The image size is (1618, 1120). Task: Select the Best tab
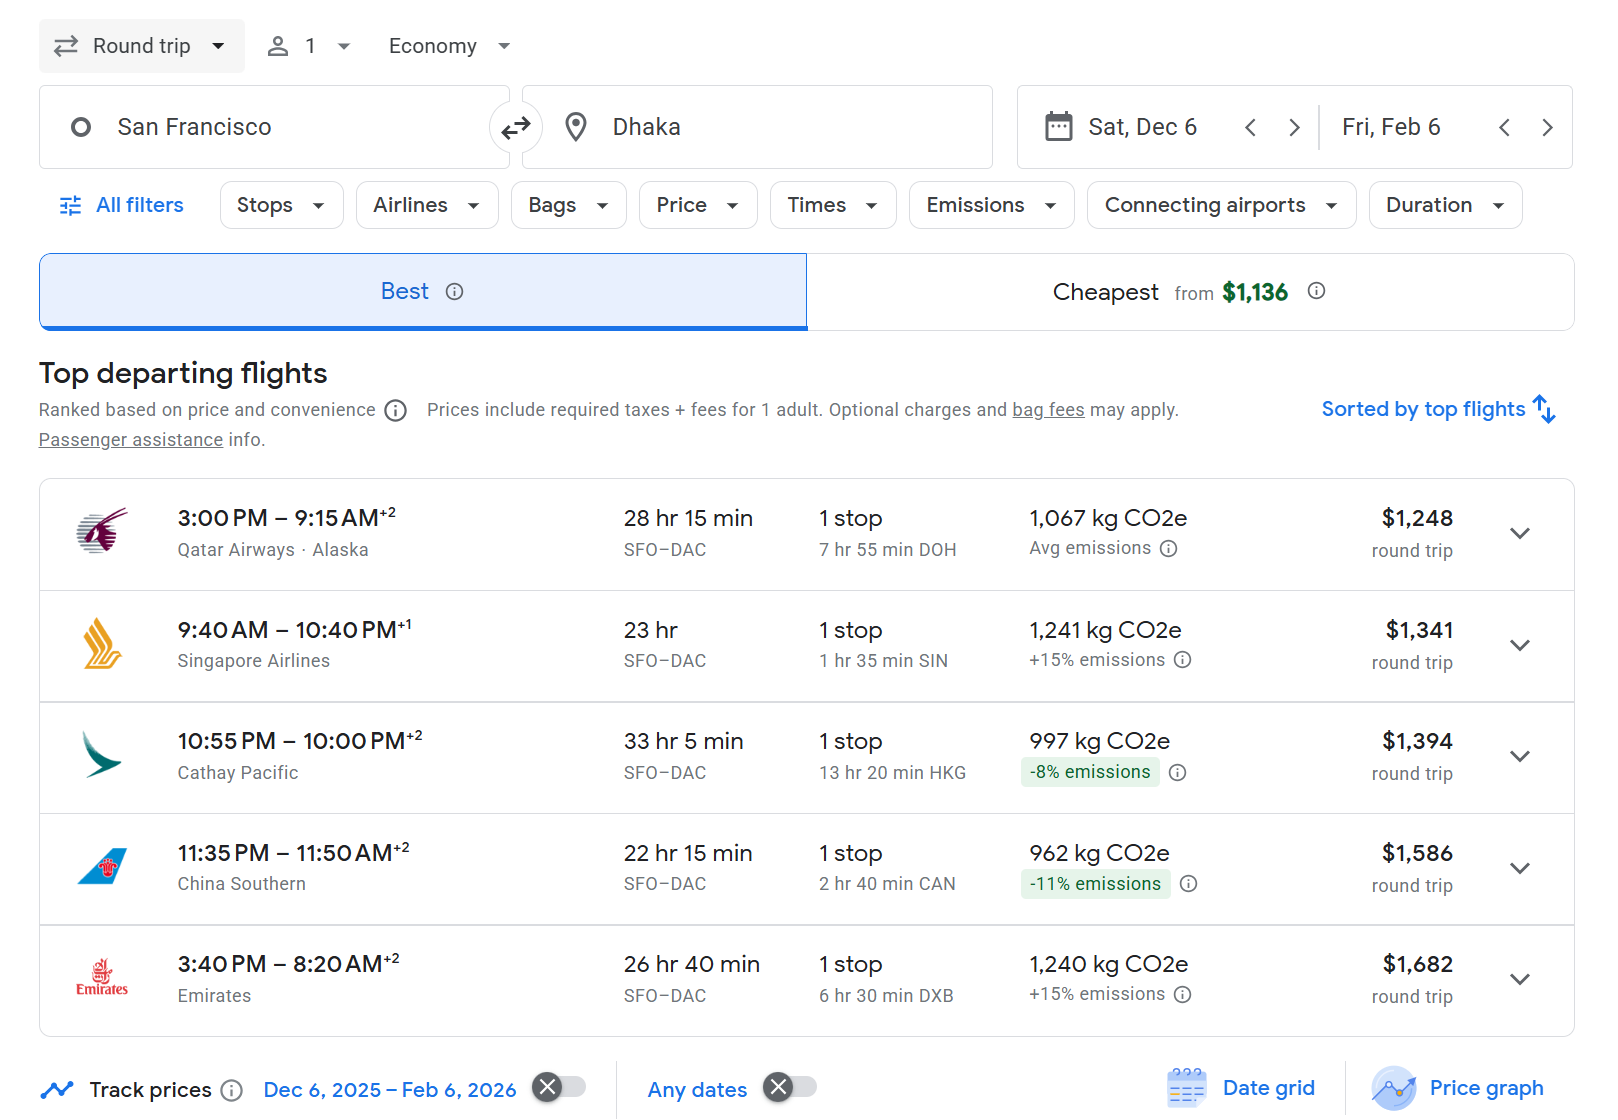coord(423,291)
